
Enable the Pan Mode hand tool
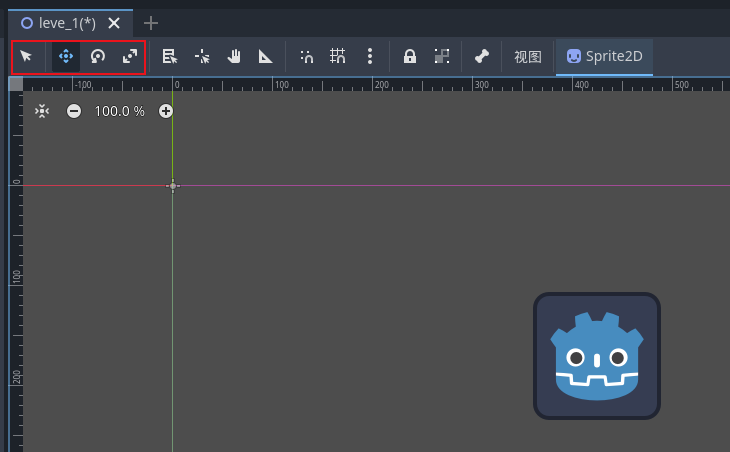(234, 57)
